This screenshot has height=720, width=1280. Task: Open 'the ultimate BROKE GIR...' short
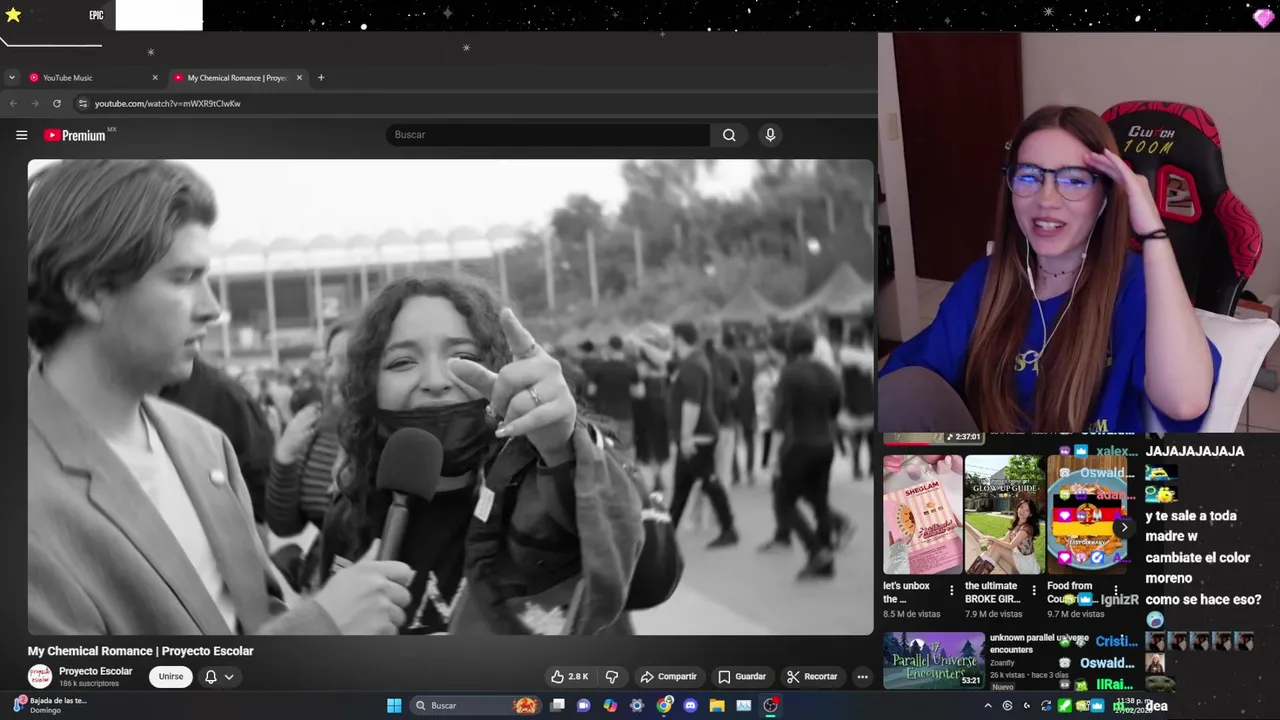(x=1004, y=514)
